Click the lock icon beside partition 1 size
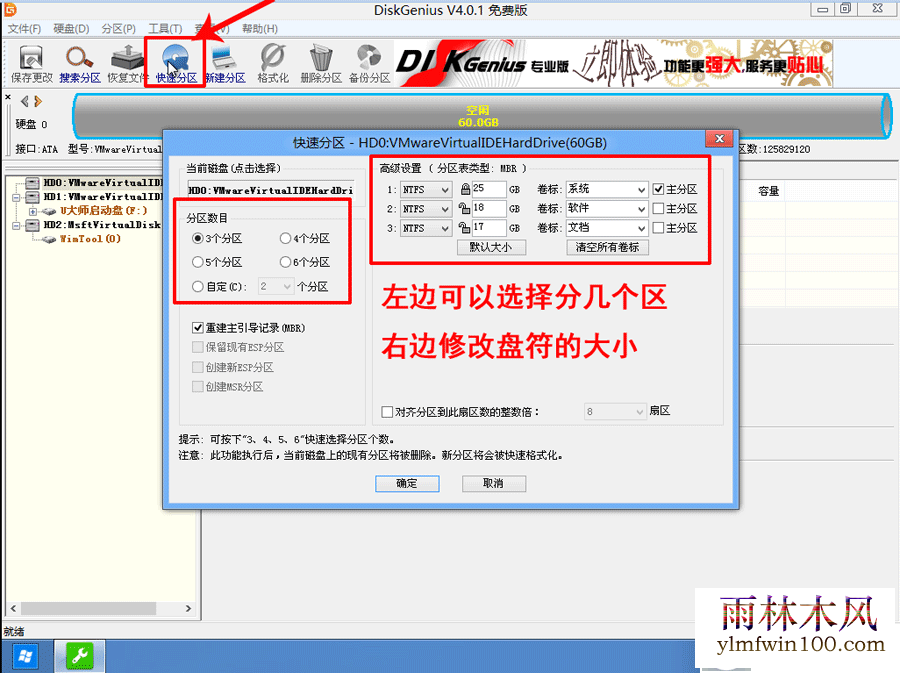 pyautogui.click(x=465, y=189)
